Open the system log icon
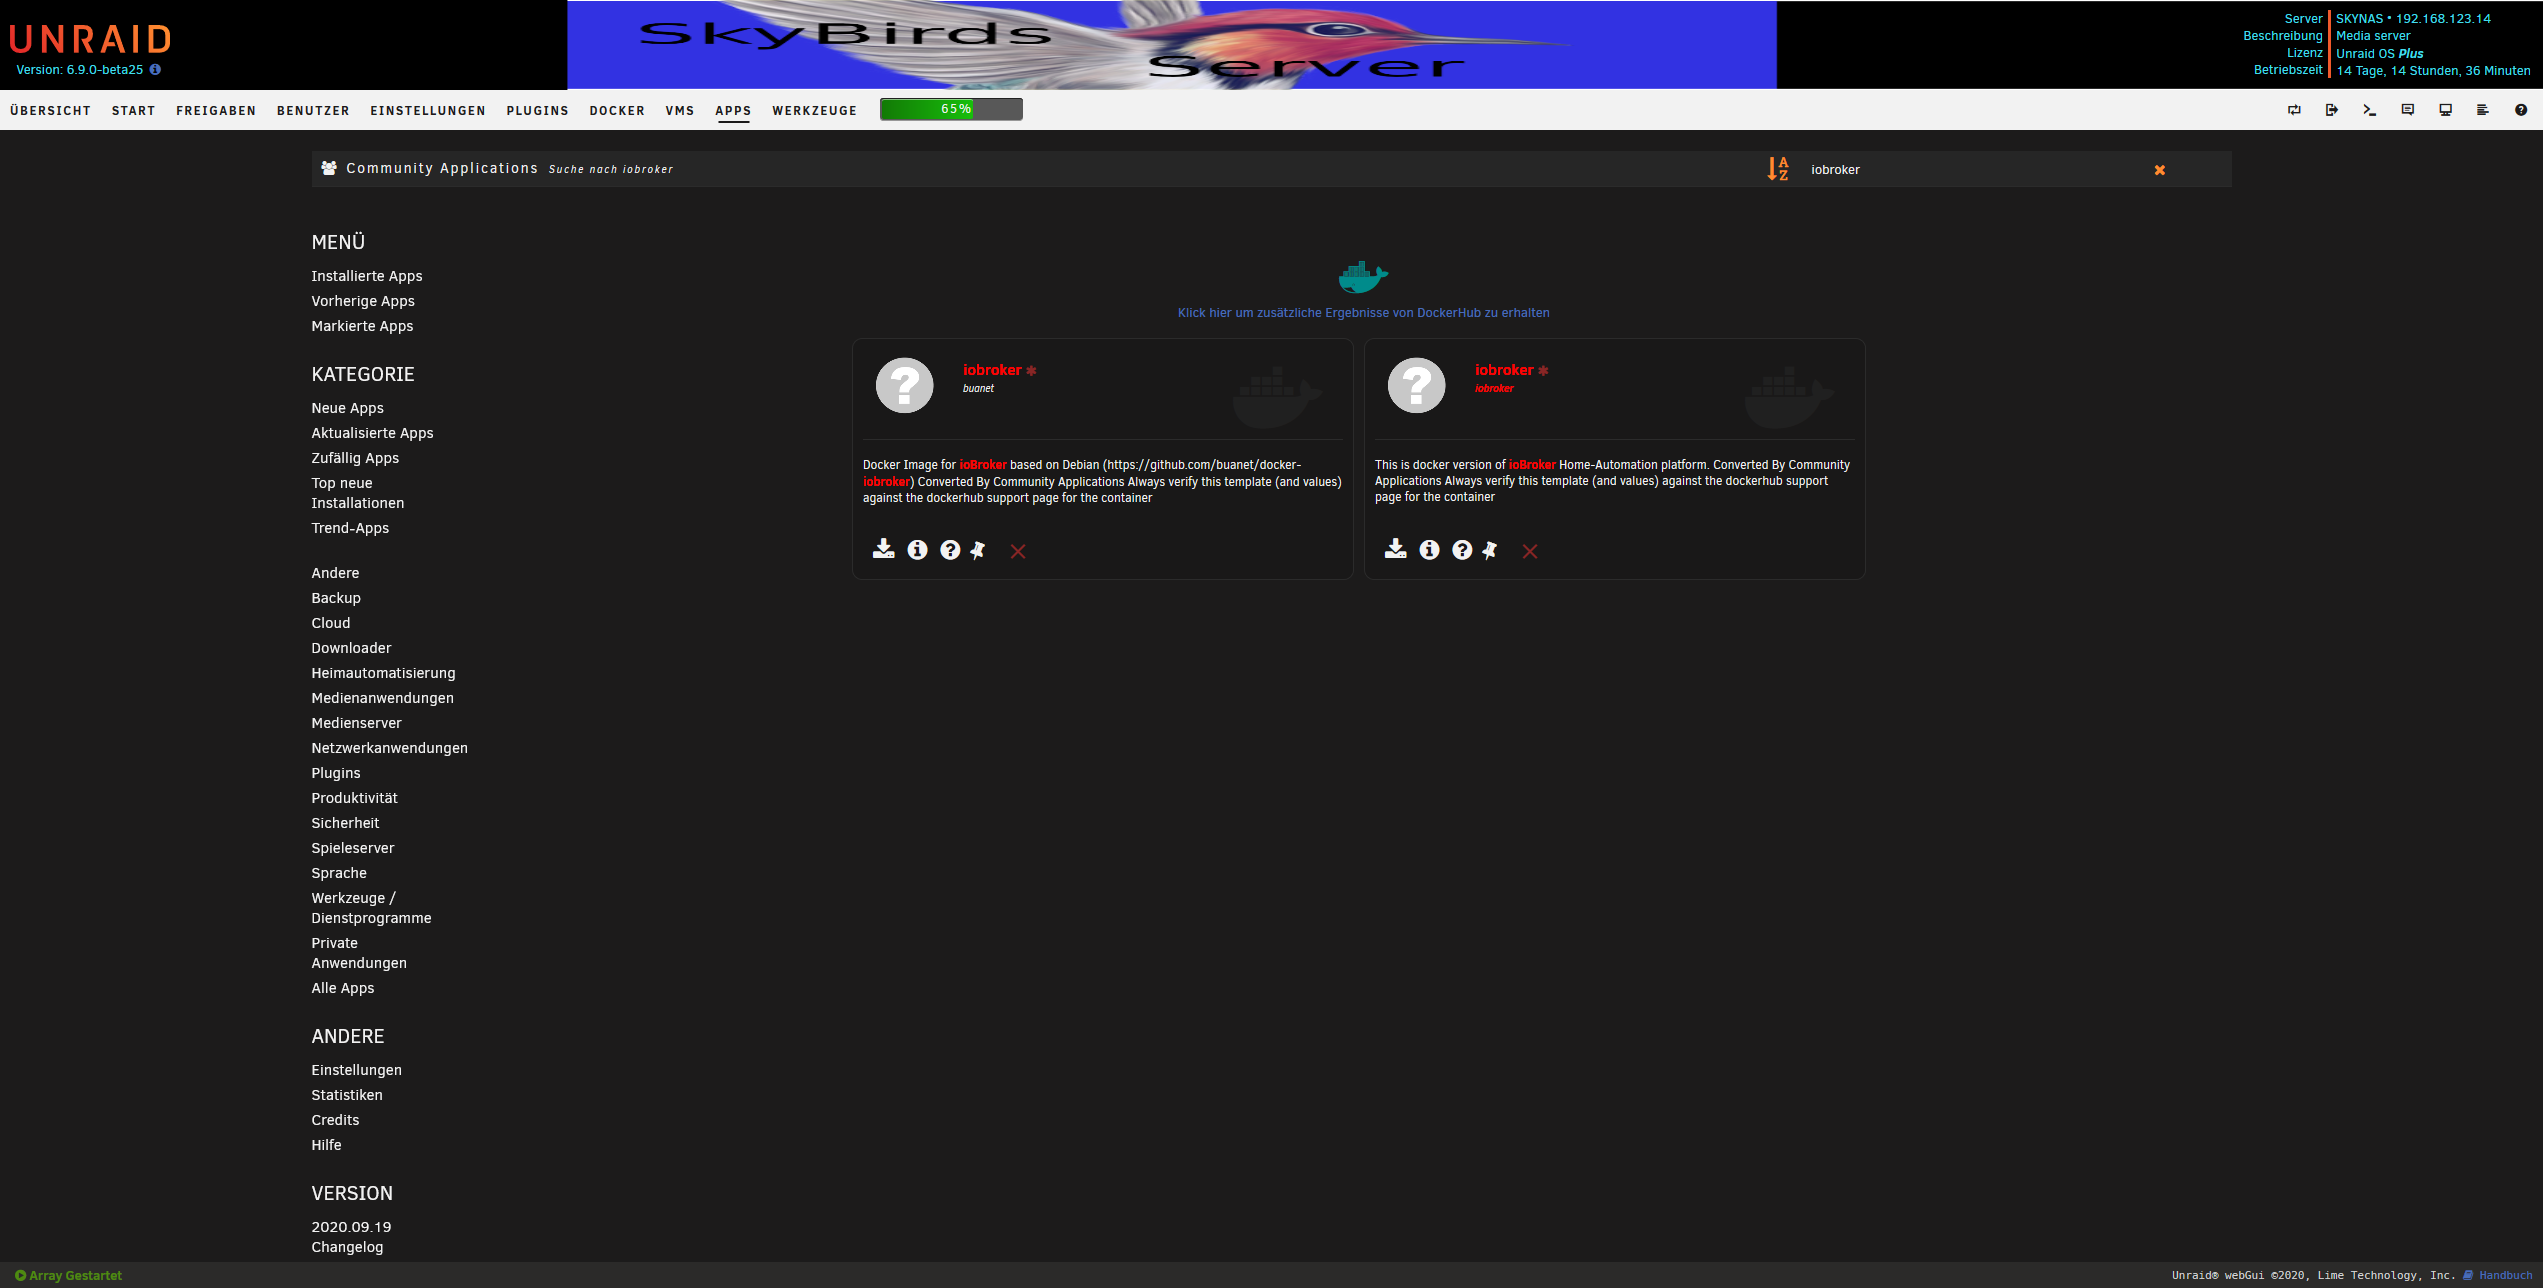This screenshot has width=2543, height=1288. click(x=2482, y=110)
